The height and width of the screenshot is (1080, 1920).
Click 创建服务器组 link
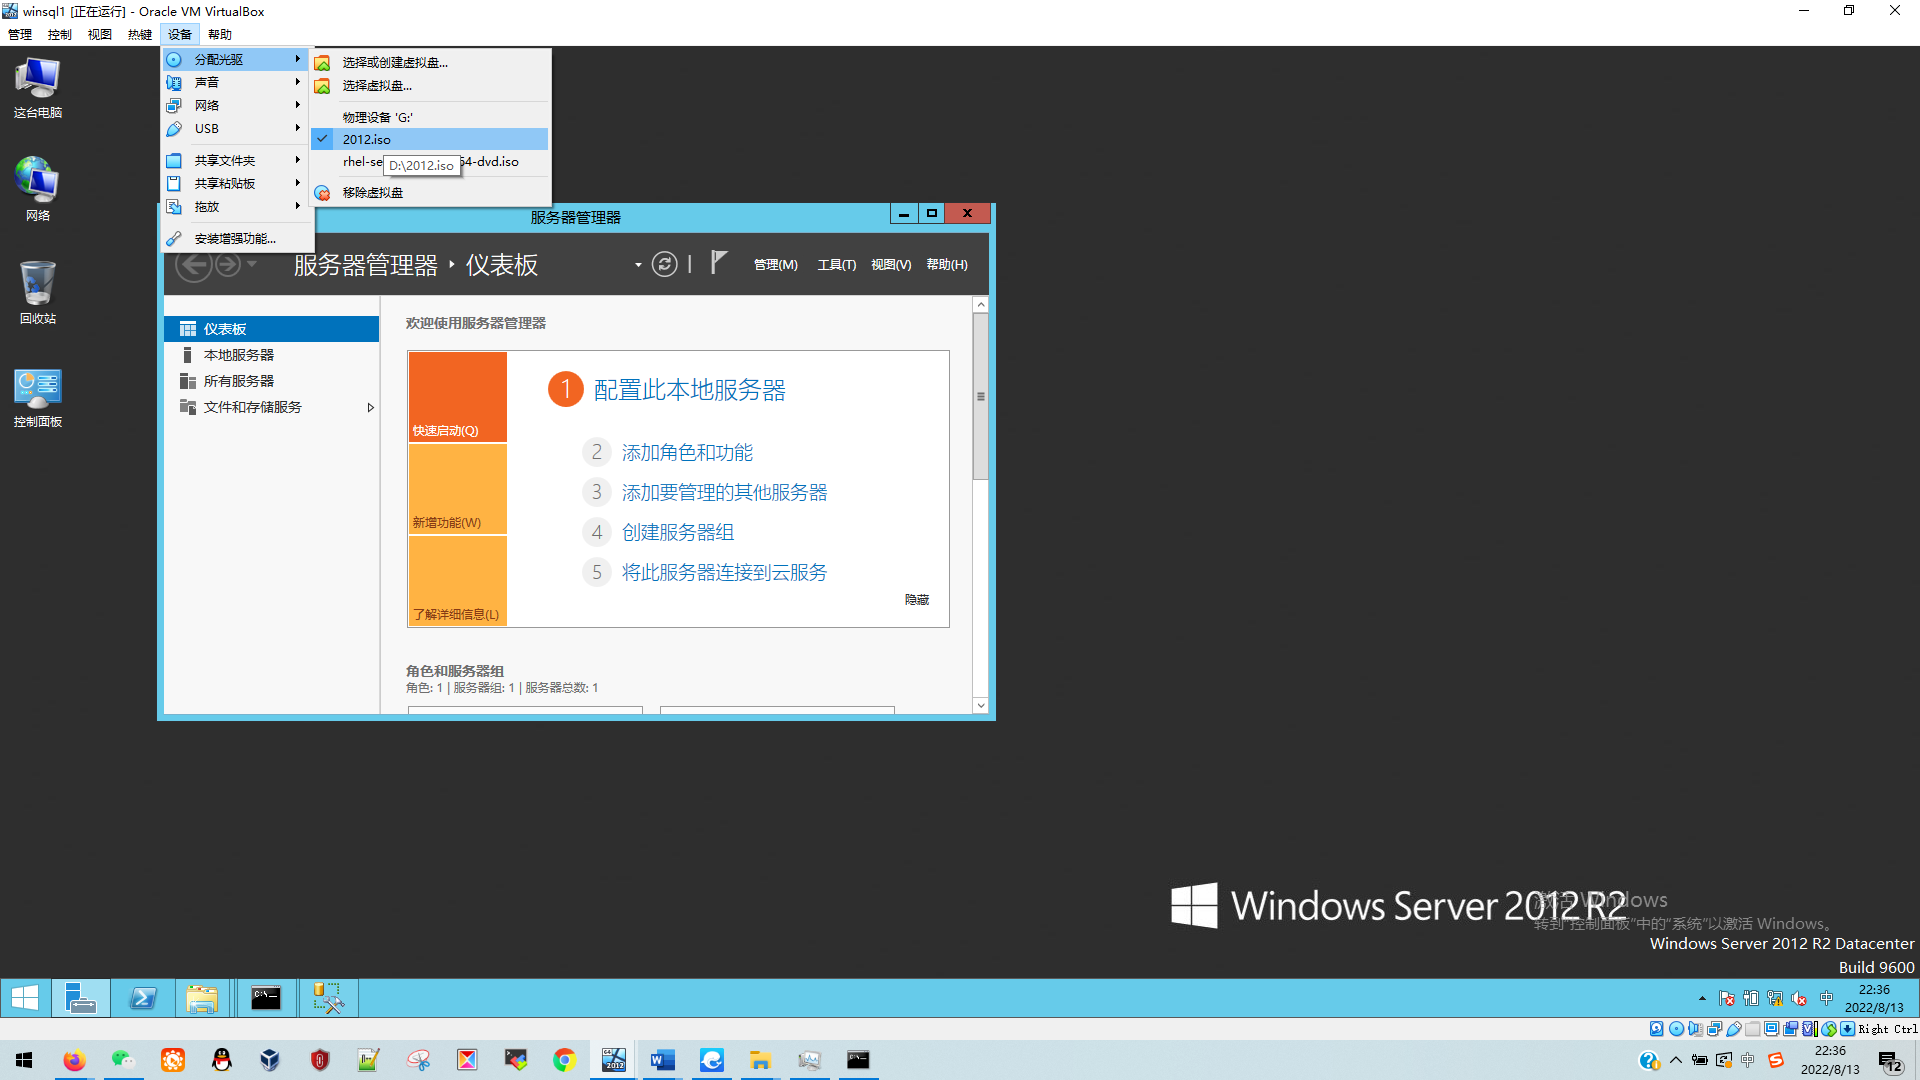[678, 533]
